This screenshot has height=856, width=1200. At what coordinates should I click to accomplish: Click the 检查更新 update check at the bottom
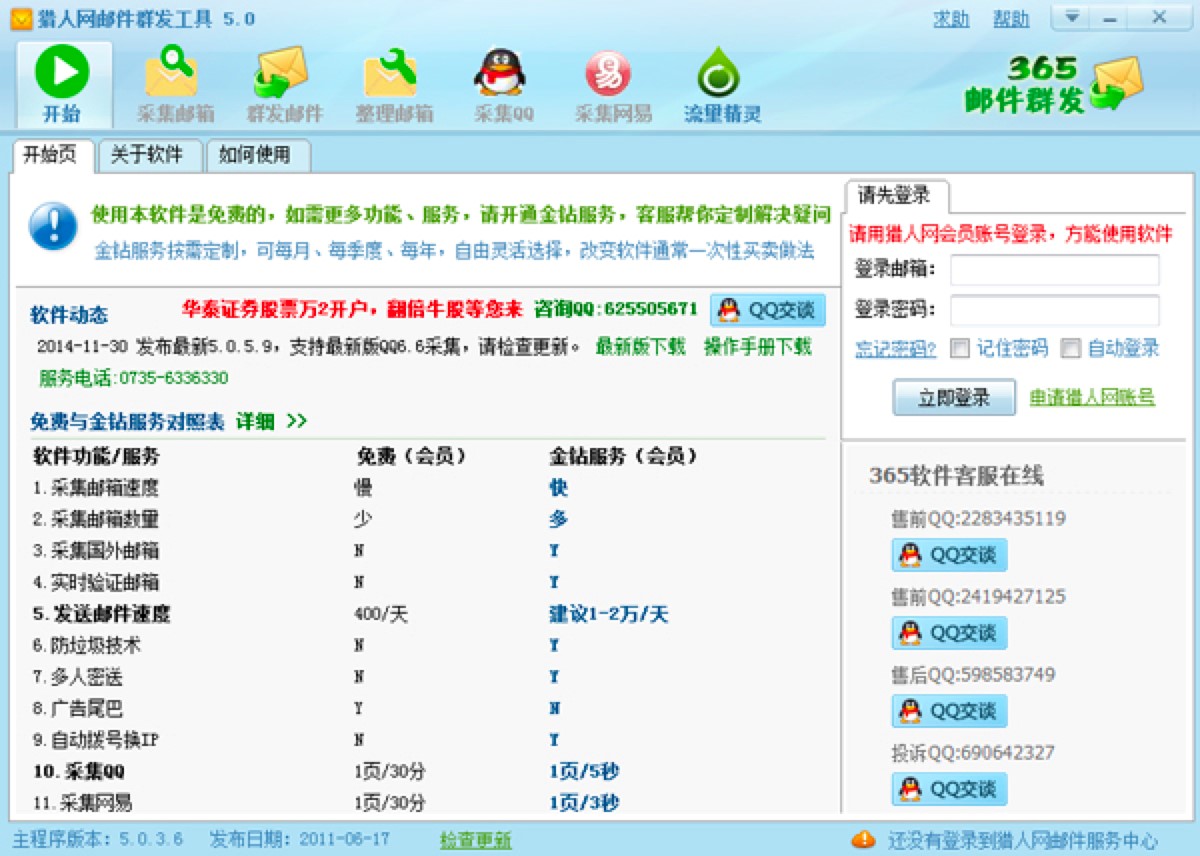pyautogui.click(x=475, y=840)
